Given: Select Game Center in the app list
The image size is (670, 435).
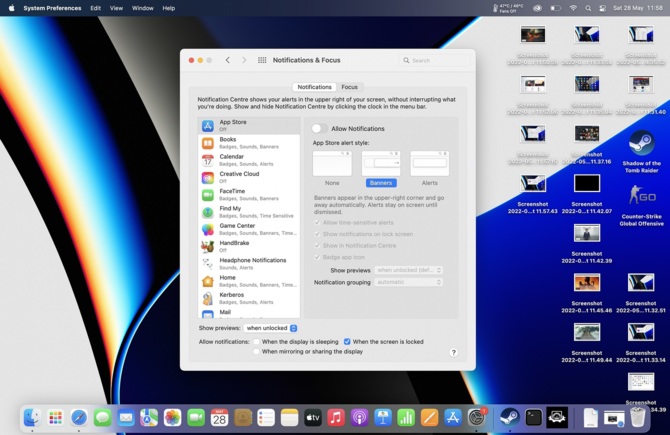Looking at the screenshot, I should click(249, 229).
